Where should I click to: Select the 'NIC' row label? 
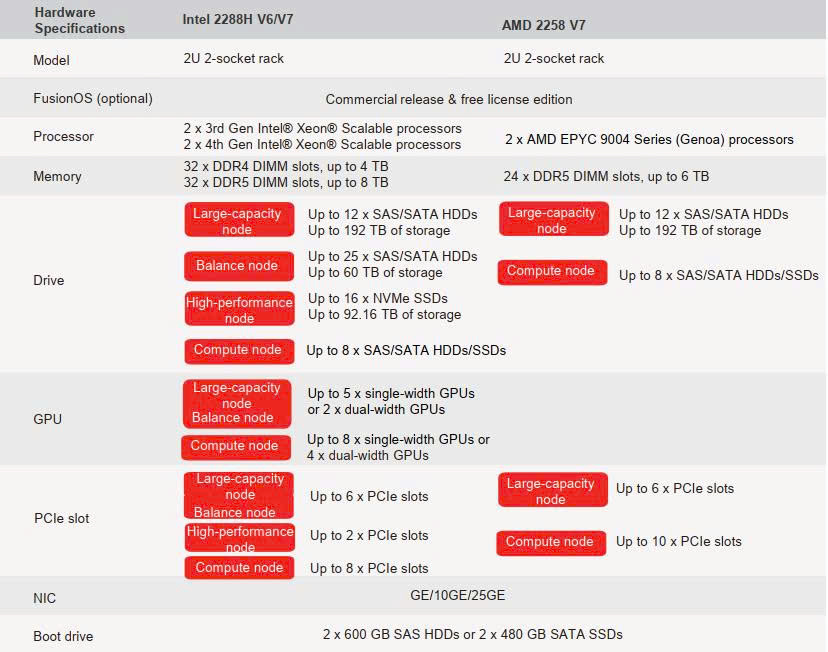44,598
